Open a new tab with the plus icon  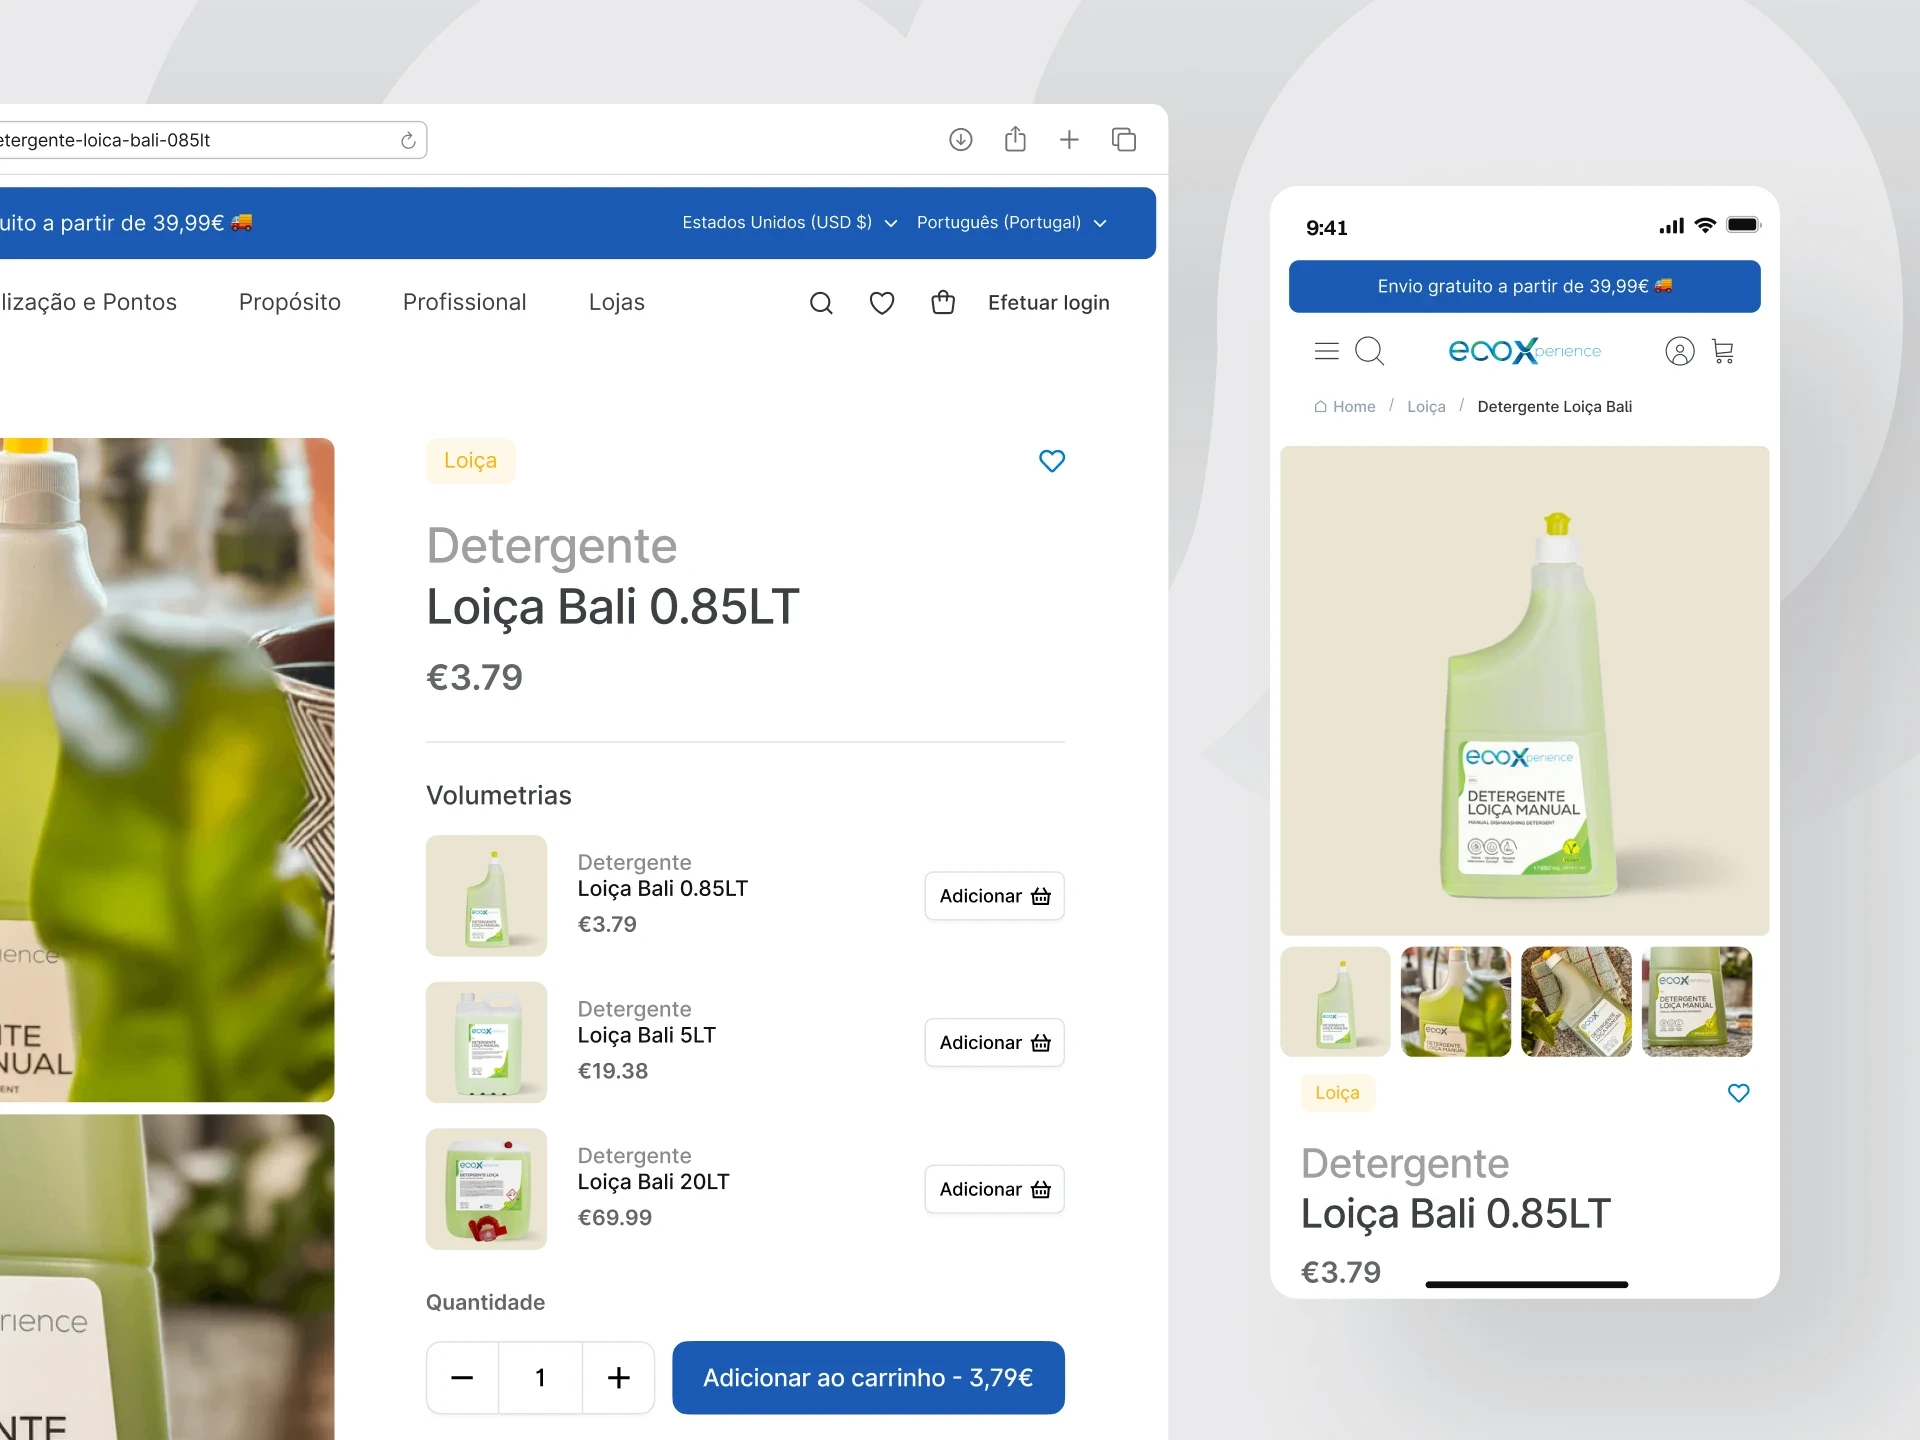[x=1069, y=140]
